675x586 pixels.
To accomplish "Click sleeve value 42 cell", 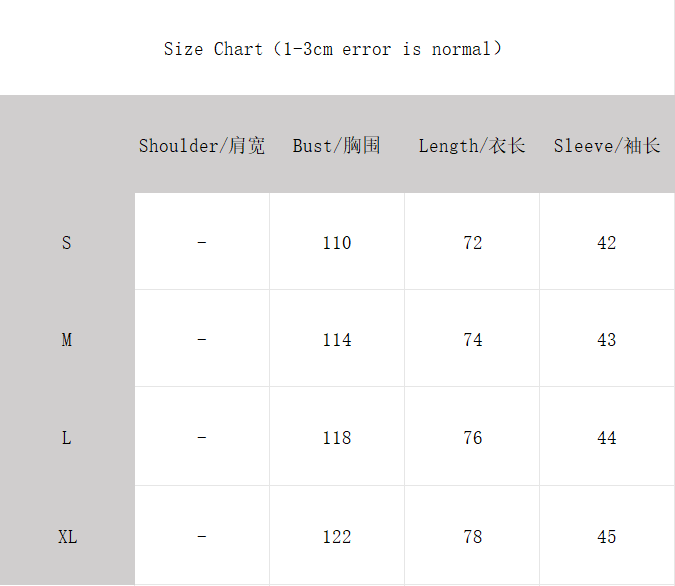I will (x=607, y=242).
